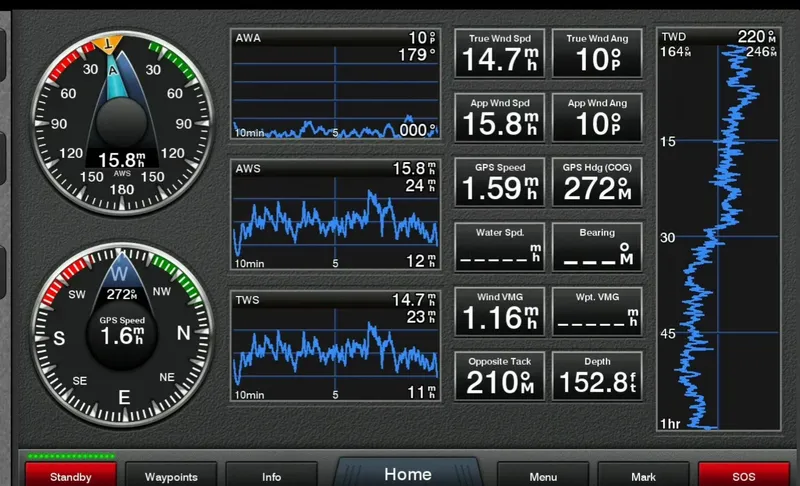Select the GPS Speed data box
Image resolution: width=800 pixels, height=486 pixels.
499,181
